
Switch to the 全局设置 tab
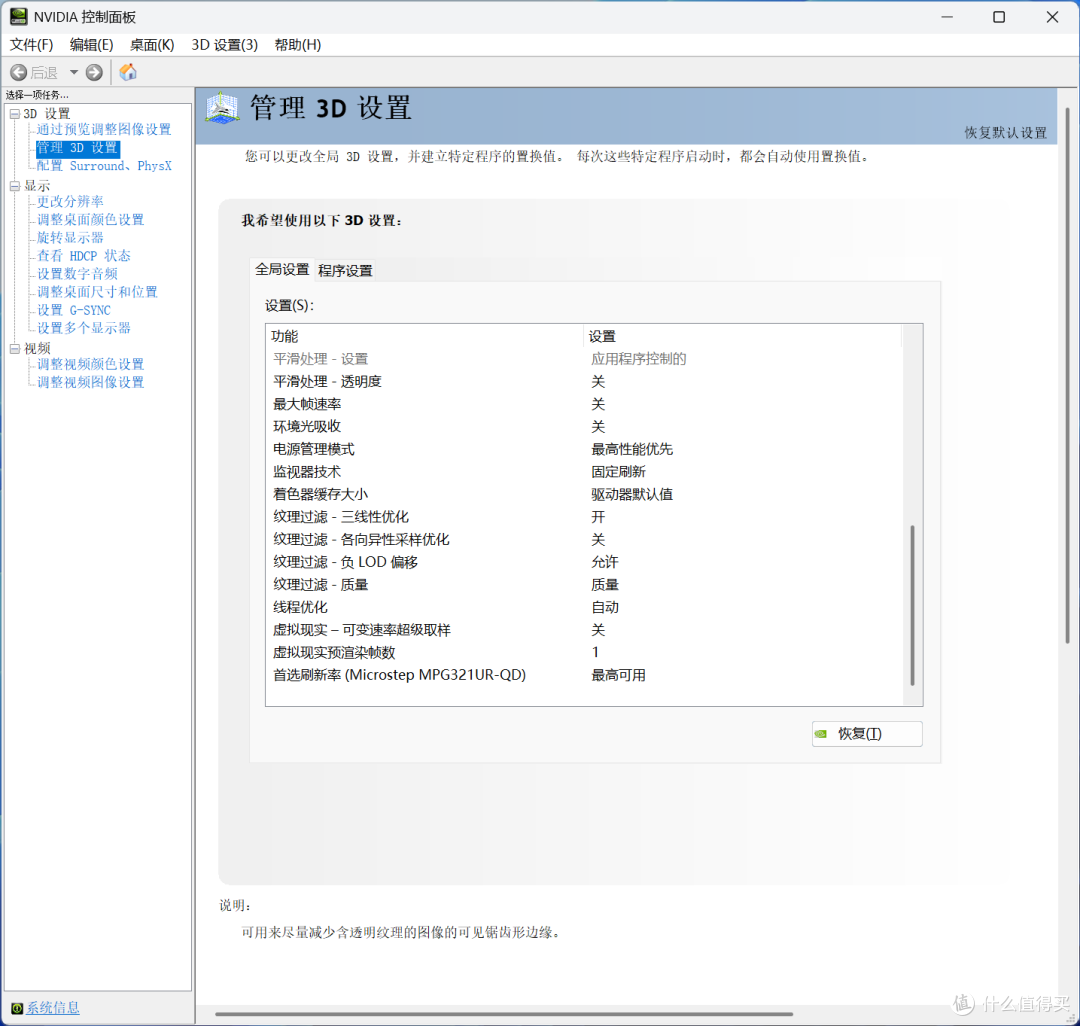click(x=282, y=269)
